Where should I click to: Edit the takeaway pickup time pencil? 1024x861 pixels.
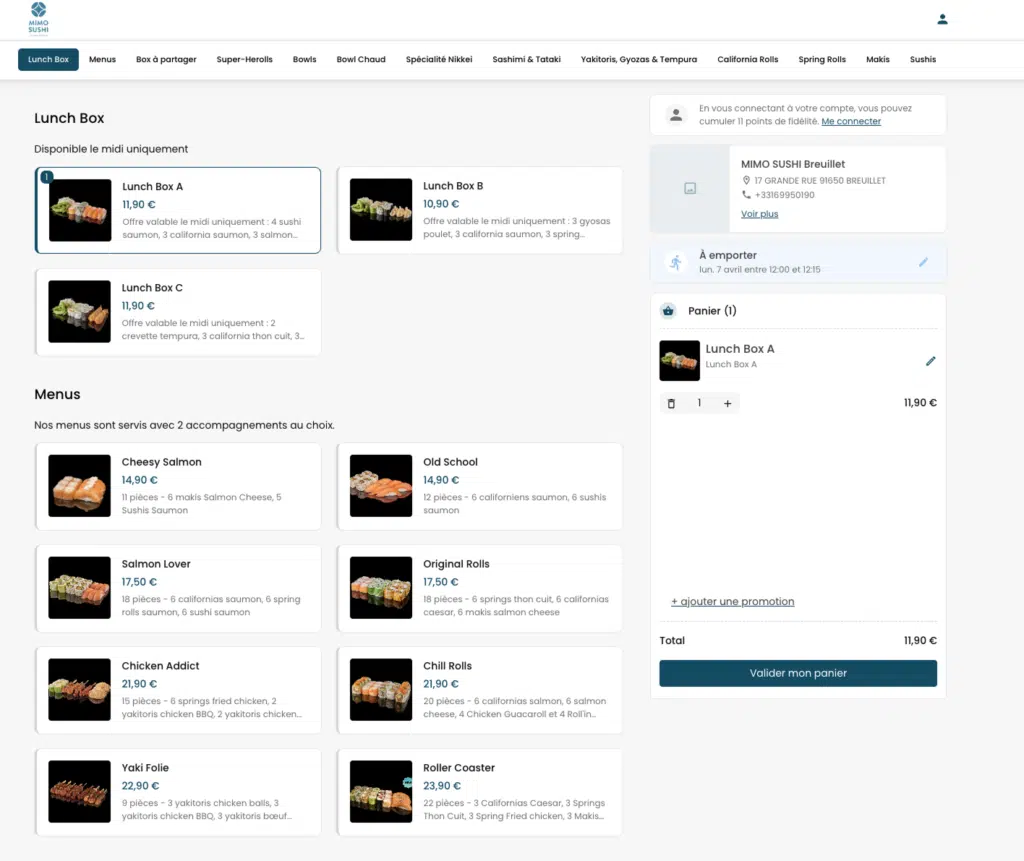(x=923, y=262)
